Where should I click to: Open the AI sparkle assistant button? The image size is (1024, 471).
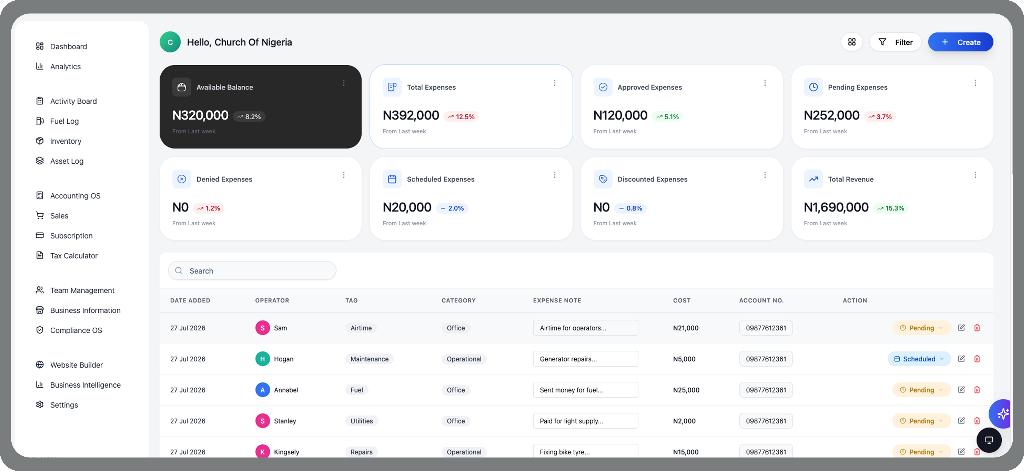pyautogui.click(x=1002, y=414)
